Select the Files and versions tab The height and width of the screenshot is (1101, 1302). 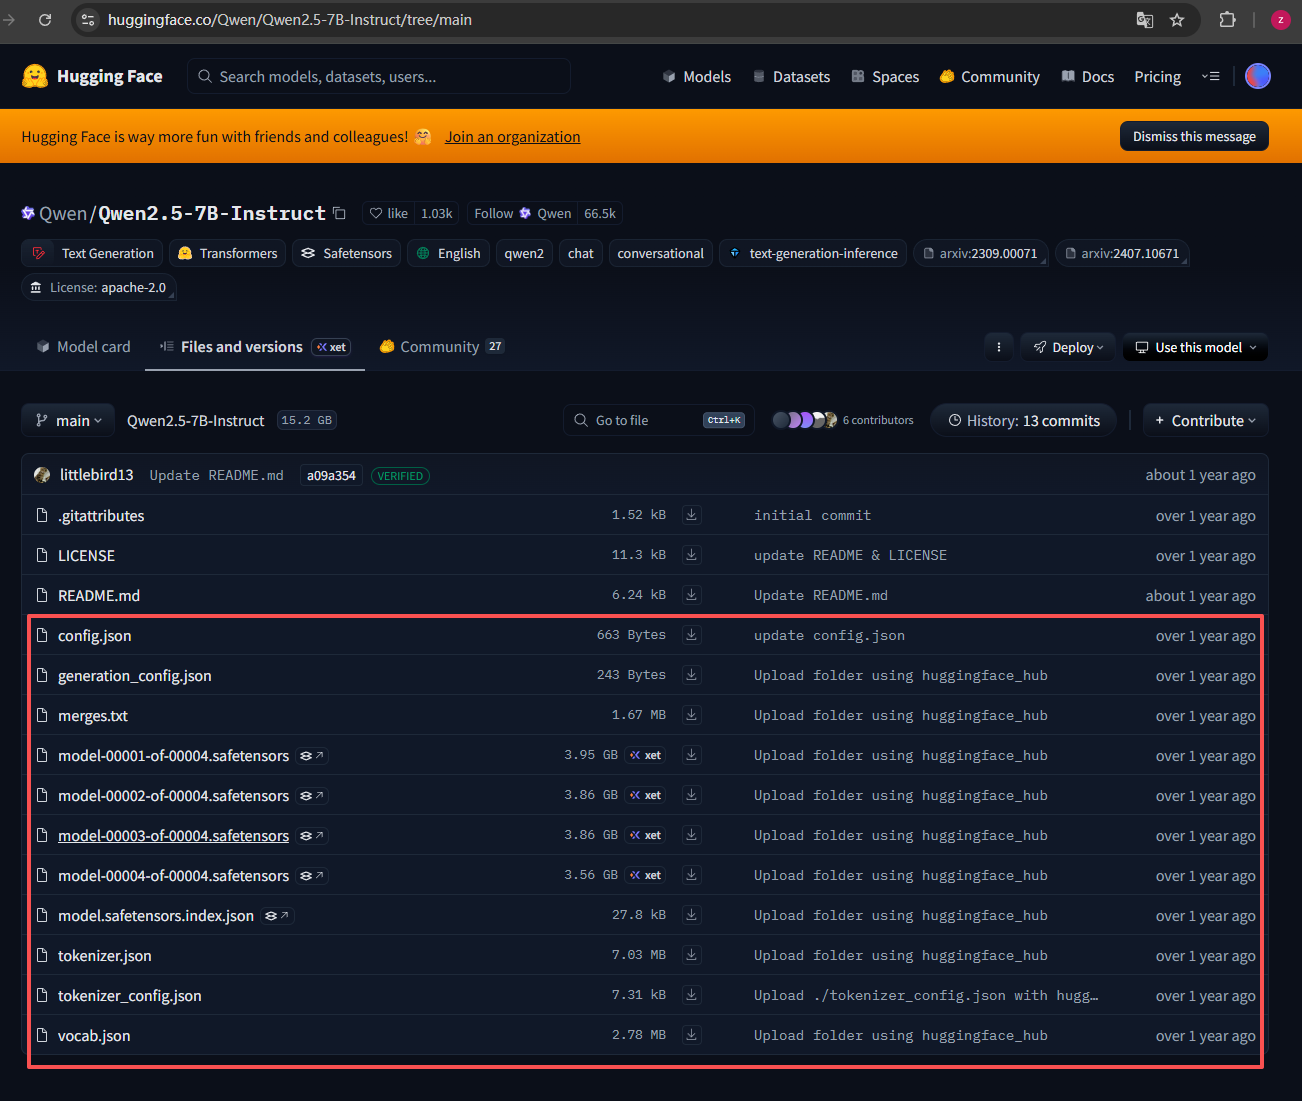click(255, 347)
